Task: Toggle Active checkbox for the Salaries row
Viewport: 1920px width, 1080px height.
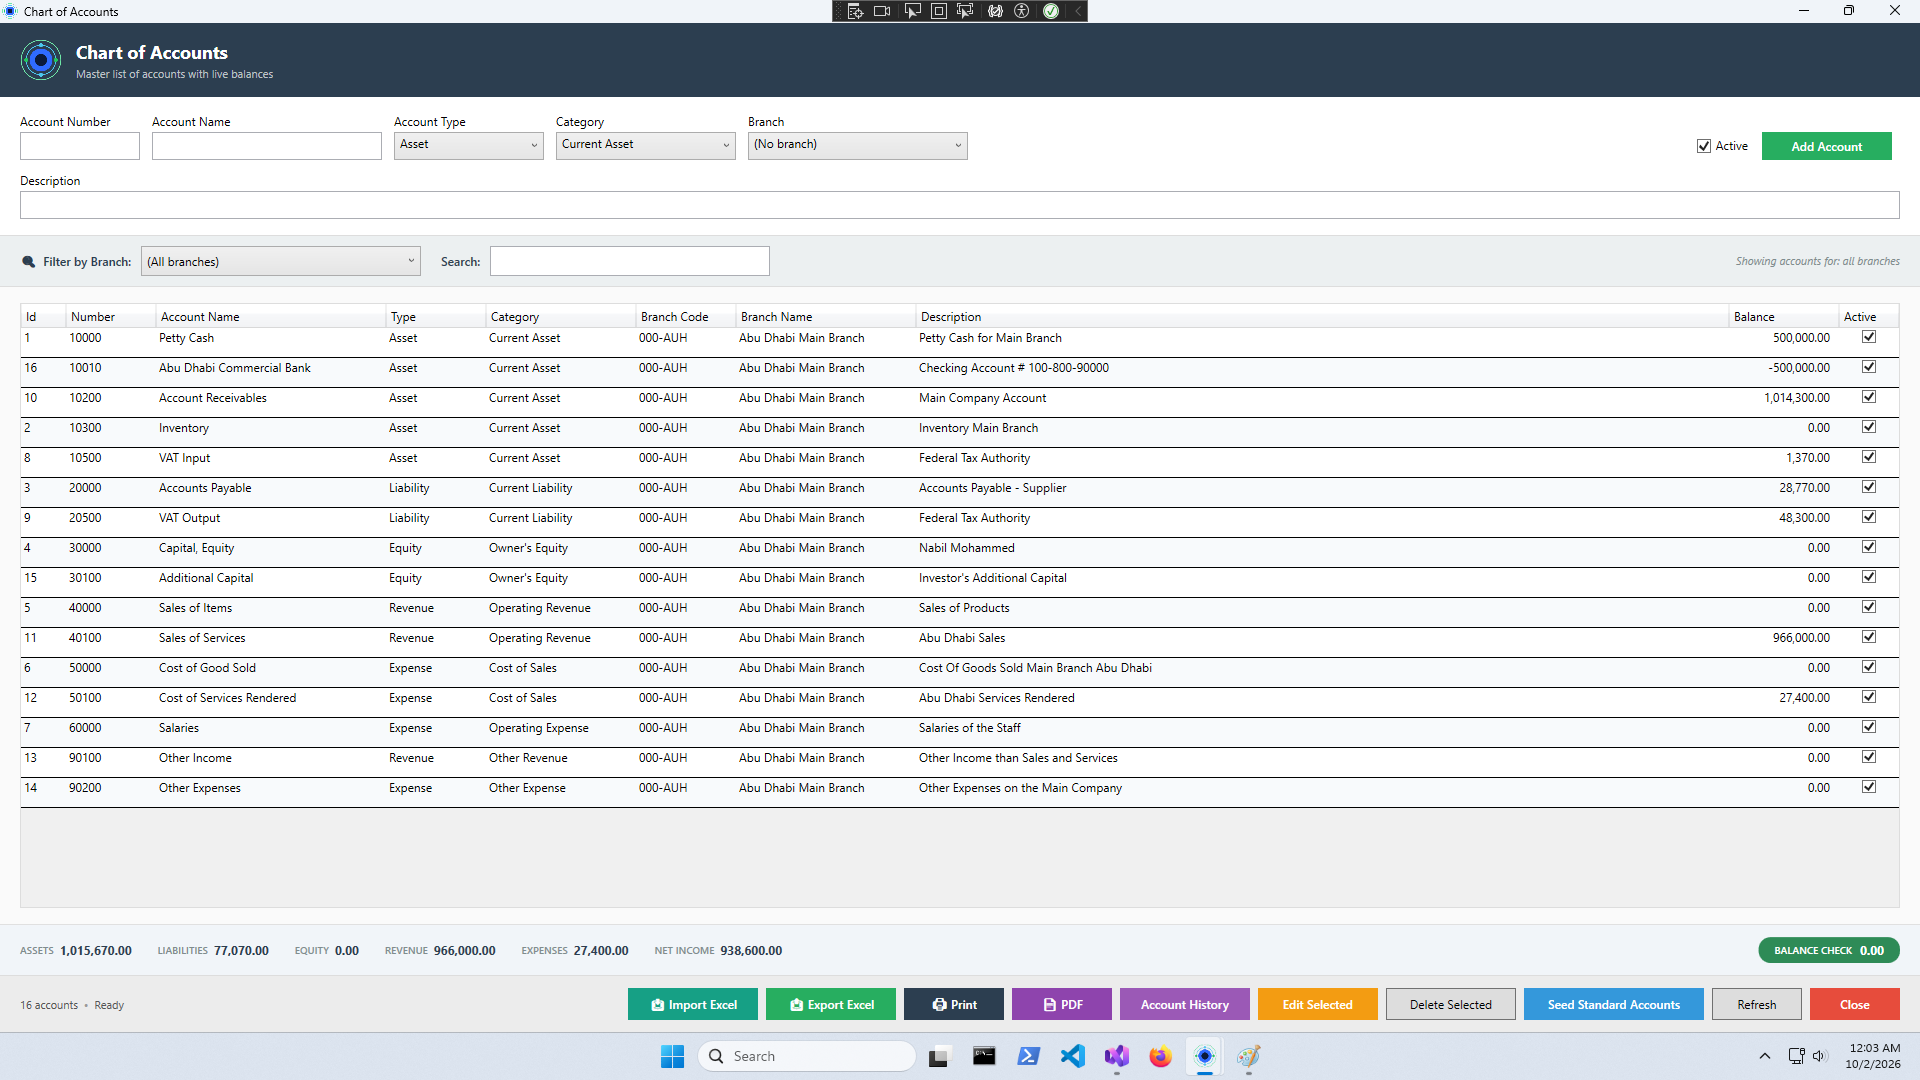Action: coord(1869,728)
